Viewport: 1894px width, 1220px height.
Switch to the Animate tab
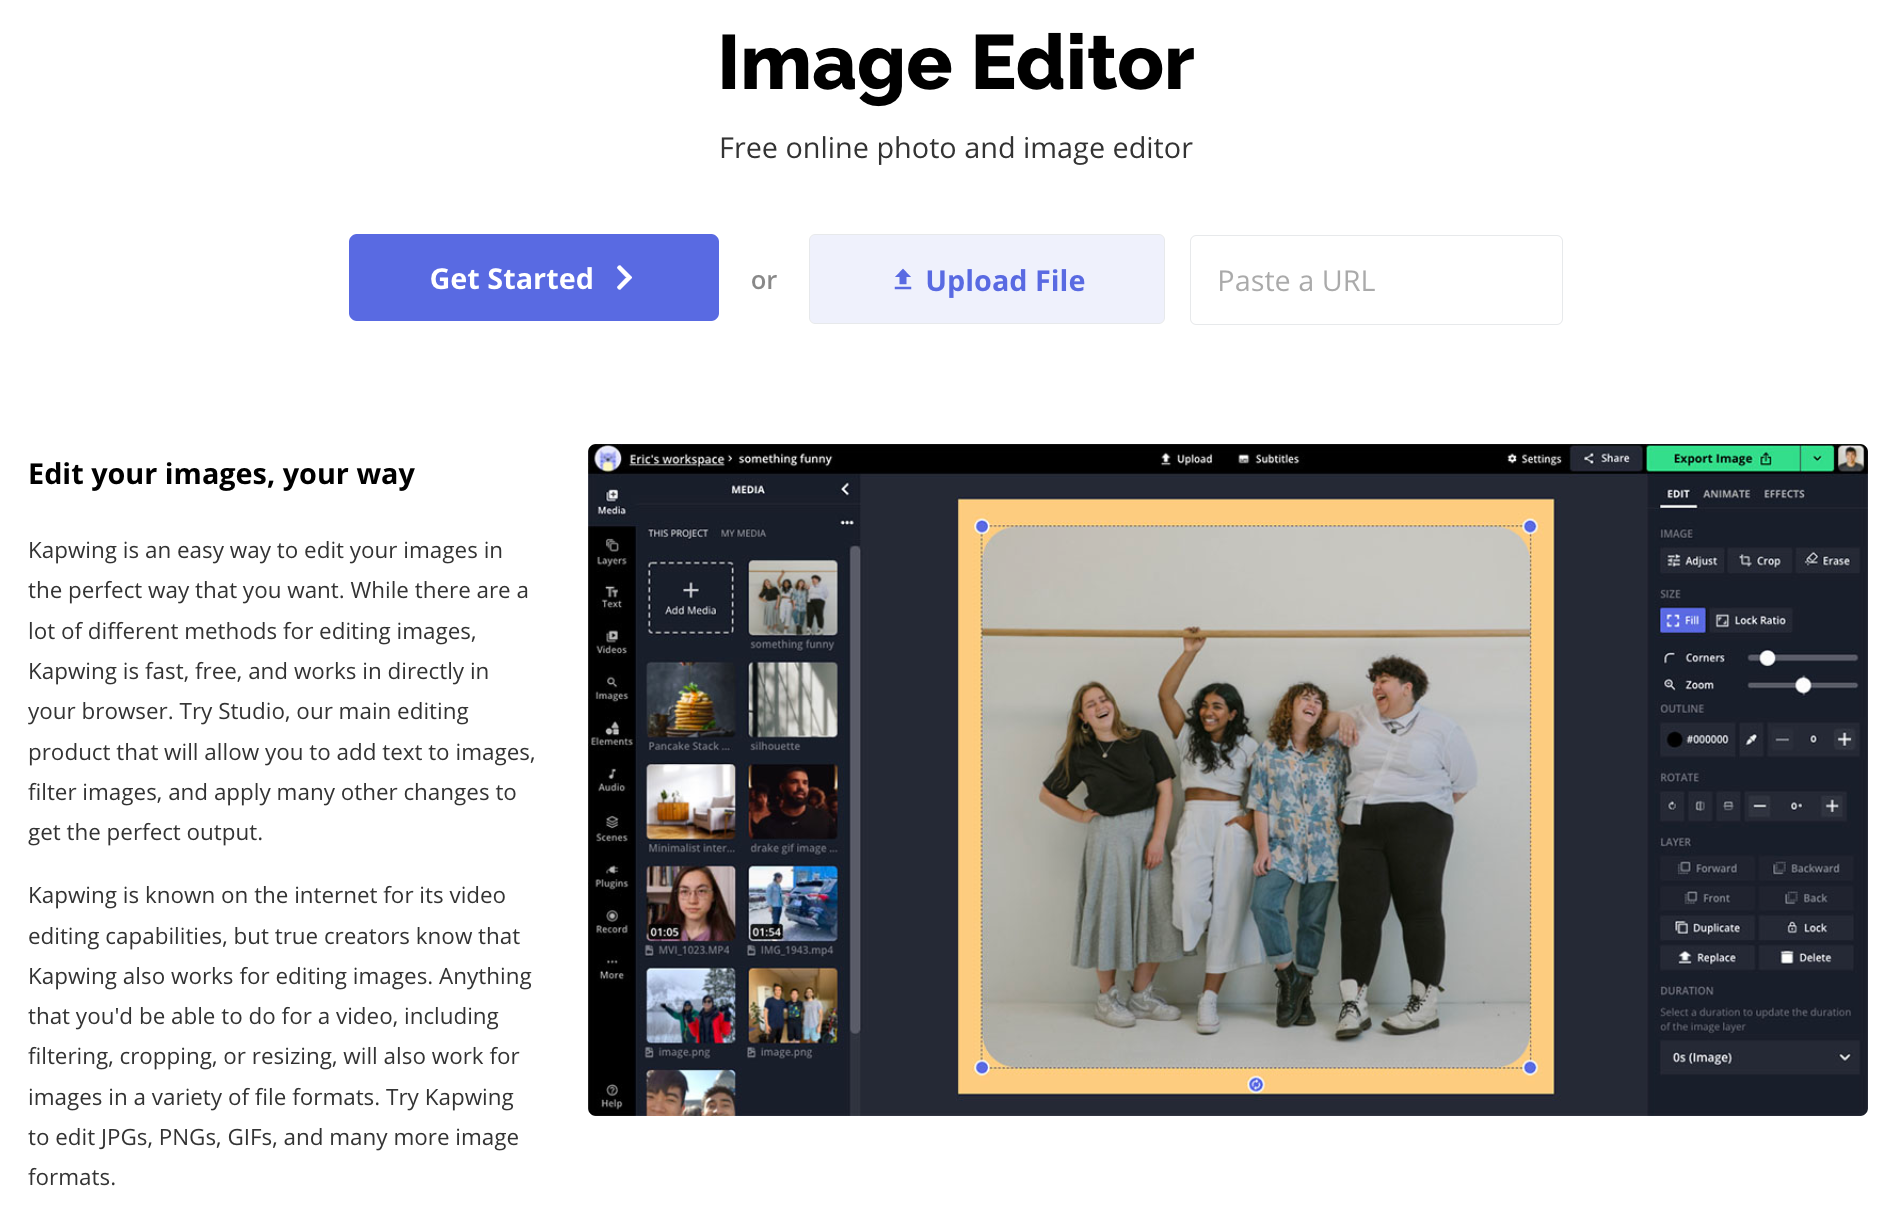tap(1726, 494)
